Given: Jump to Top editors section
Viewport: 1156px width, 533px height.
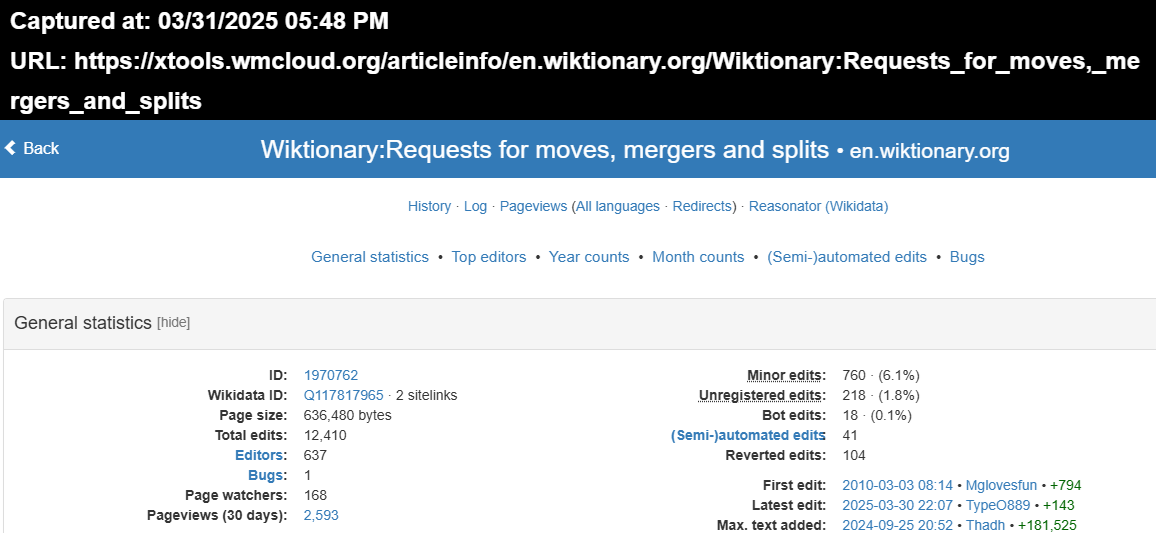Looking at the screenshot, I should [x=489, y=257].
